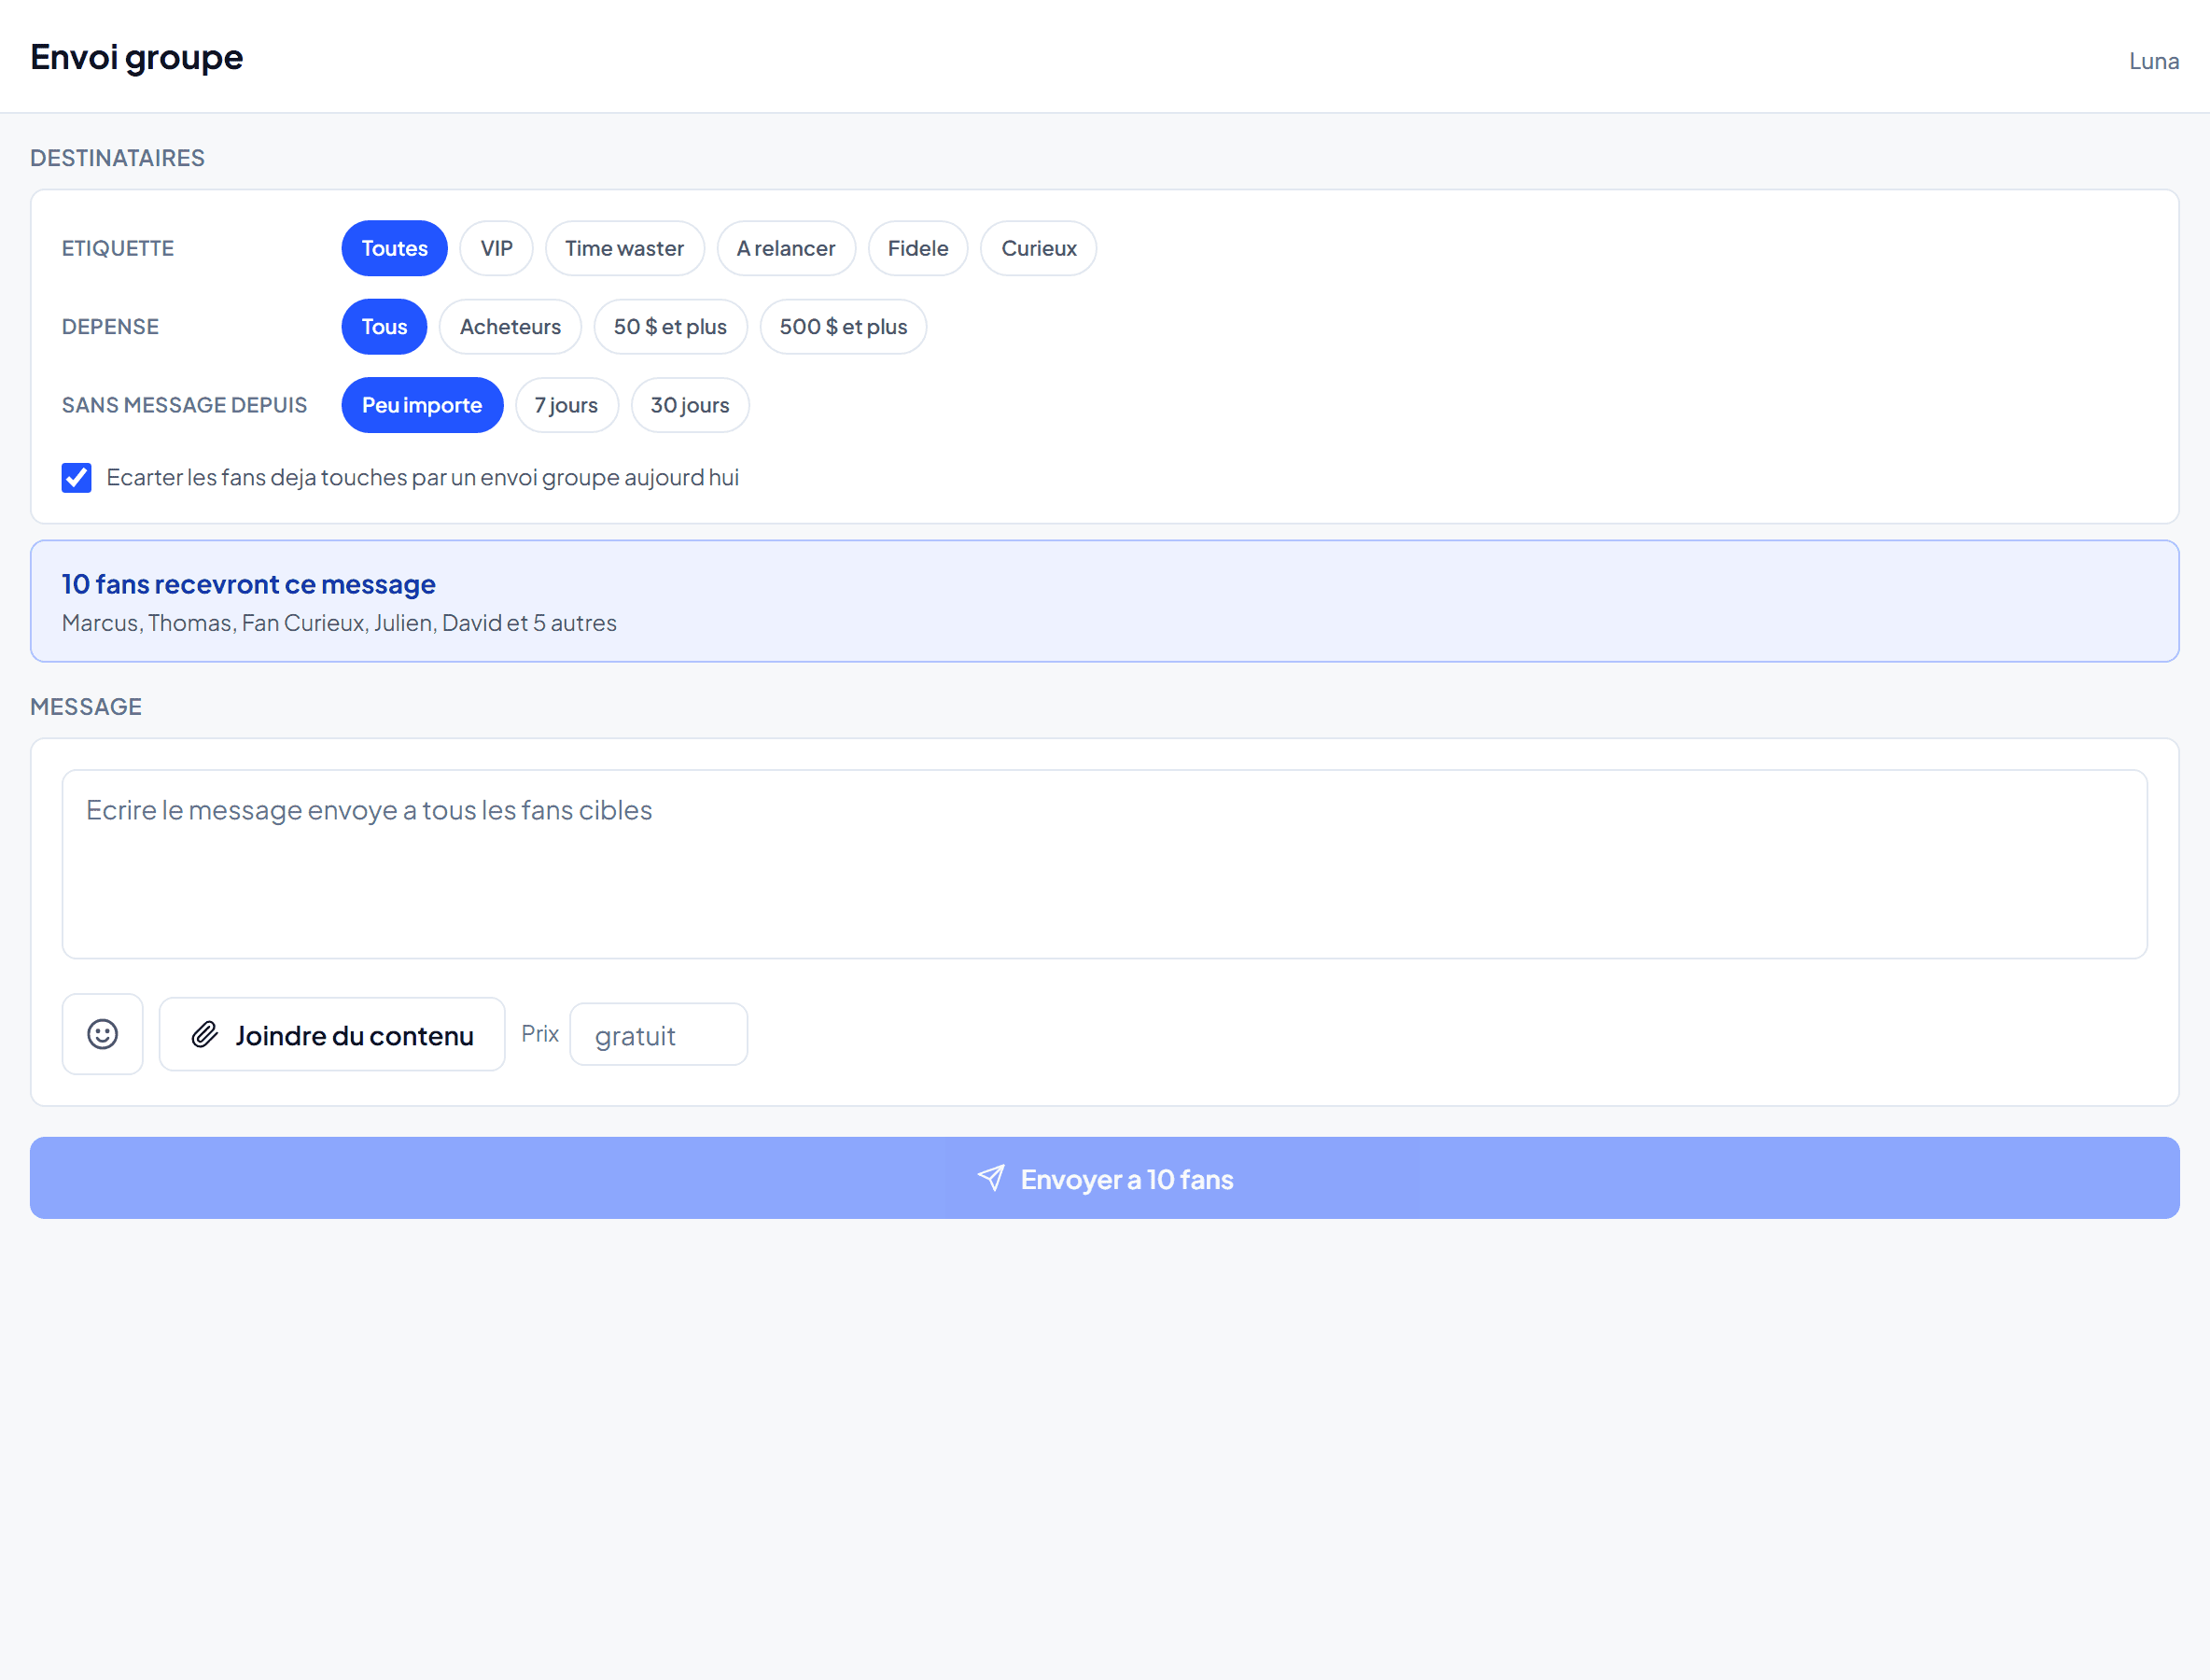Viewport: 2210px width, 1680px height.
Task: Click the Prix gratuit input field
Action: tap(658, 1034)
